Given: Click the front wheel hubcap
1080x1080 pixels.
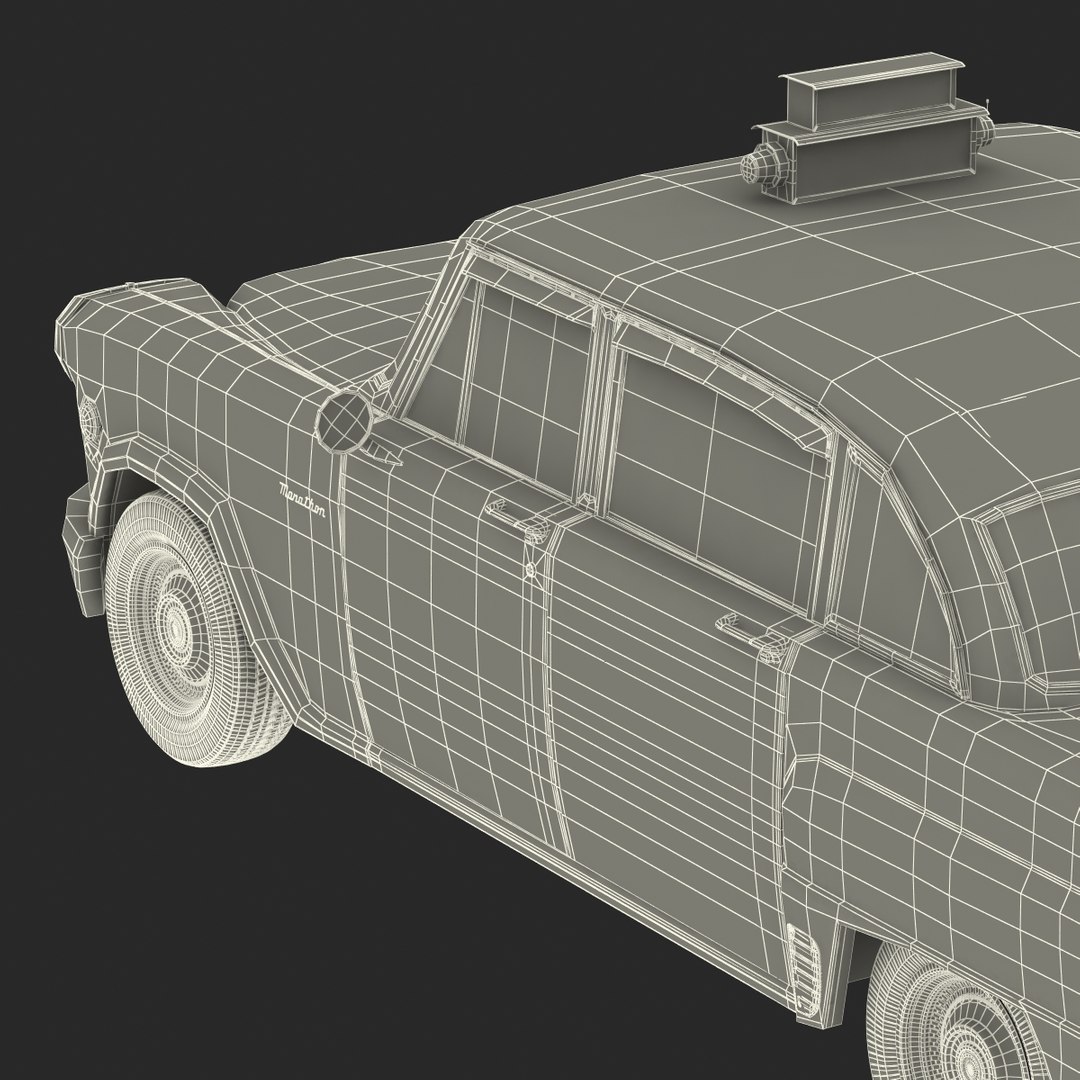Looking at the screenshot, I should point(179,627).
